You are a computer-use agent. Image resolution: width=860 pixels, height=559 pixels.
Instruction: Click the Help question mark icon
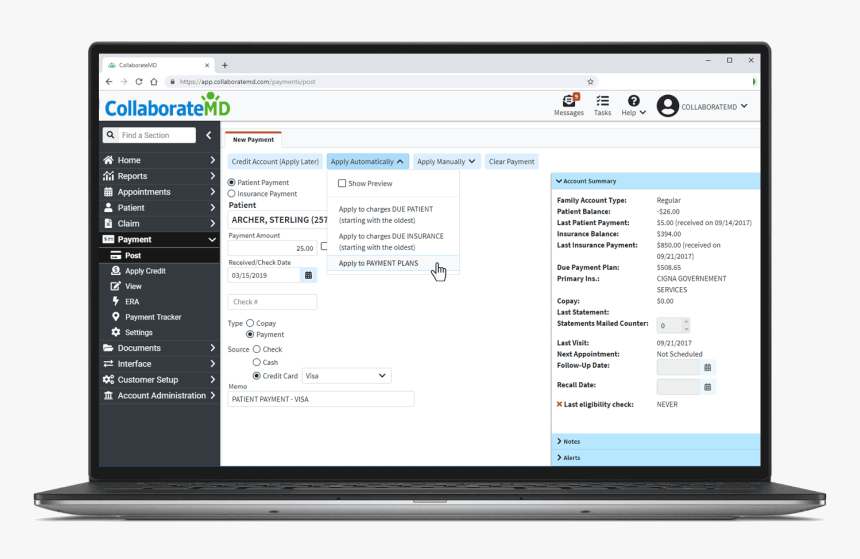(633, 101)
